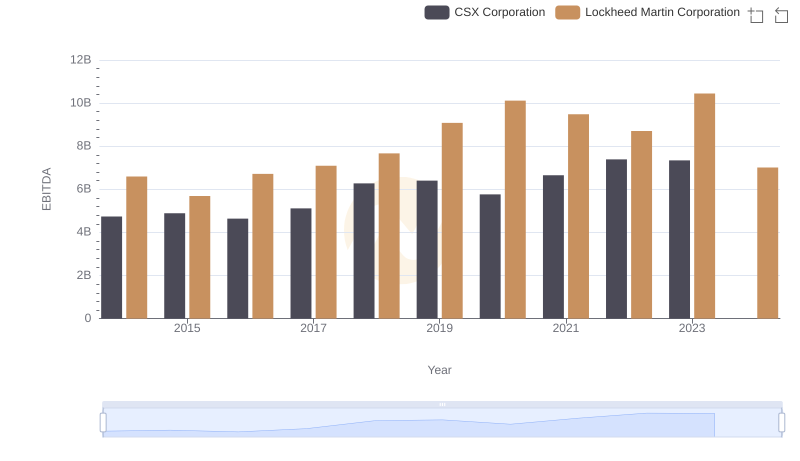Viewport: 800px width, 461px height.
Task: Select the CSX bar for 2017
Action: (301, 264)
